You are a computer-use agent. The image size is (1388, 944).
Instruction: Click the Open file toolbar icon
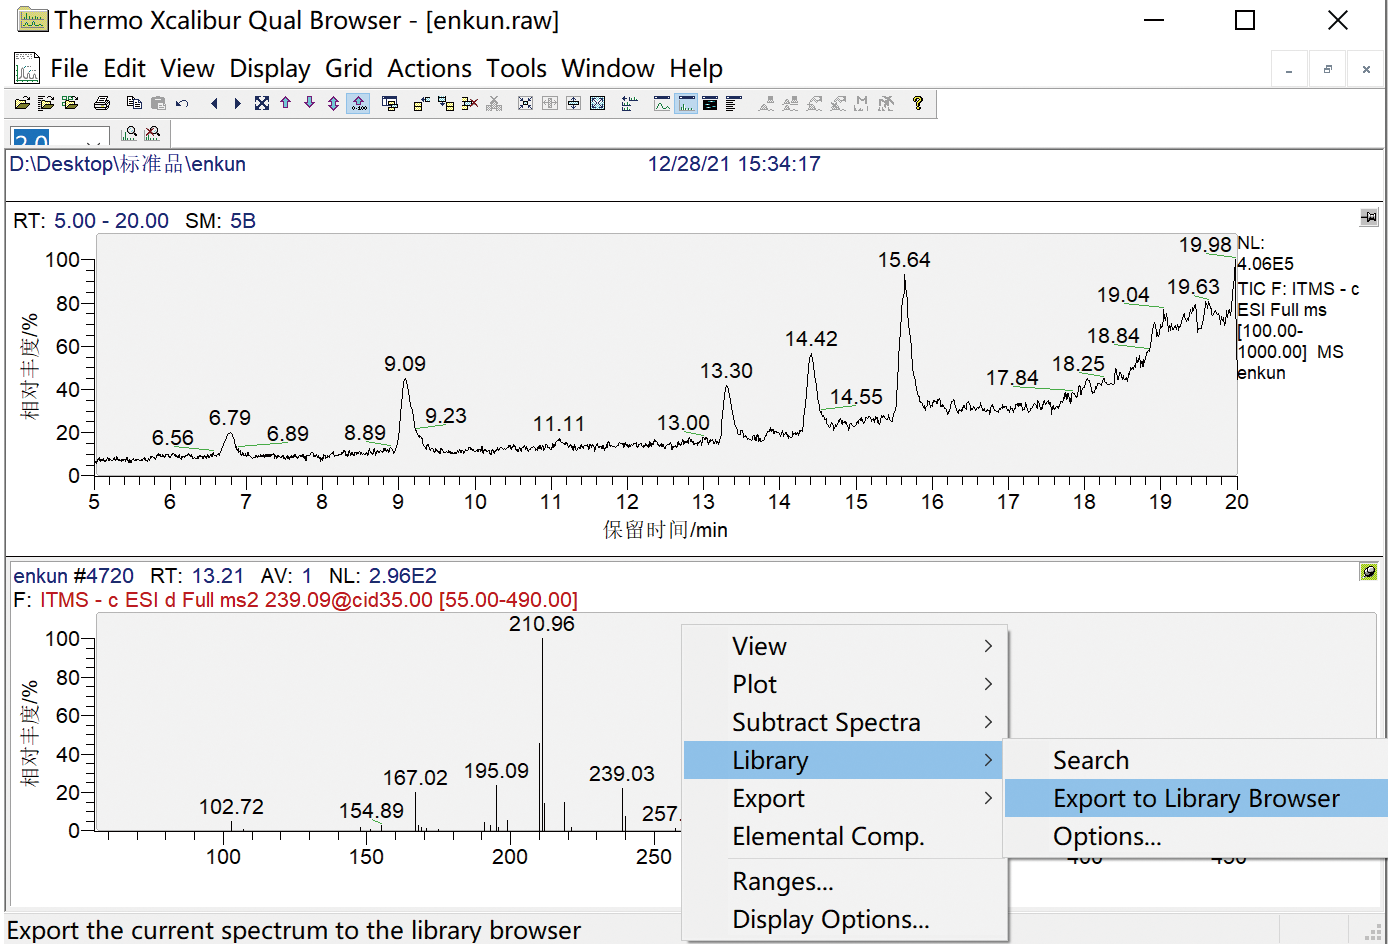coord(22,103)
